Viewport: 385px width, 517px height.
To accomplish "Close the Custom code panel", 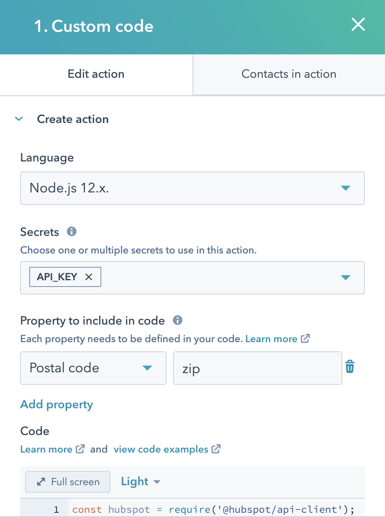I will coord(358,25).
